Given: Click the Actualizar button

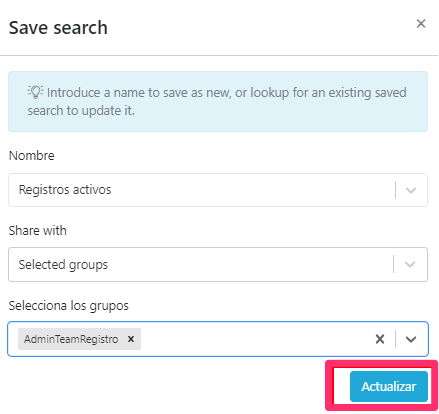Looking at the screenshot, I should [389, 386].
